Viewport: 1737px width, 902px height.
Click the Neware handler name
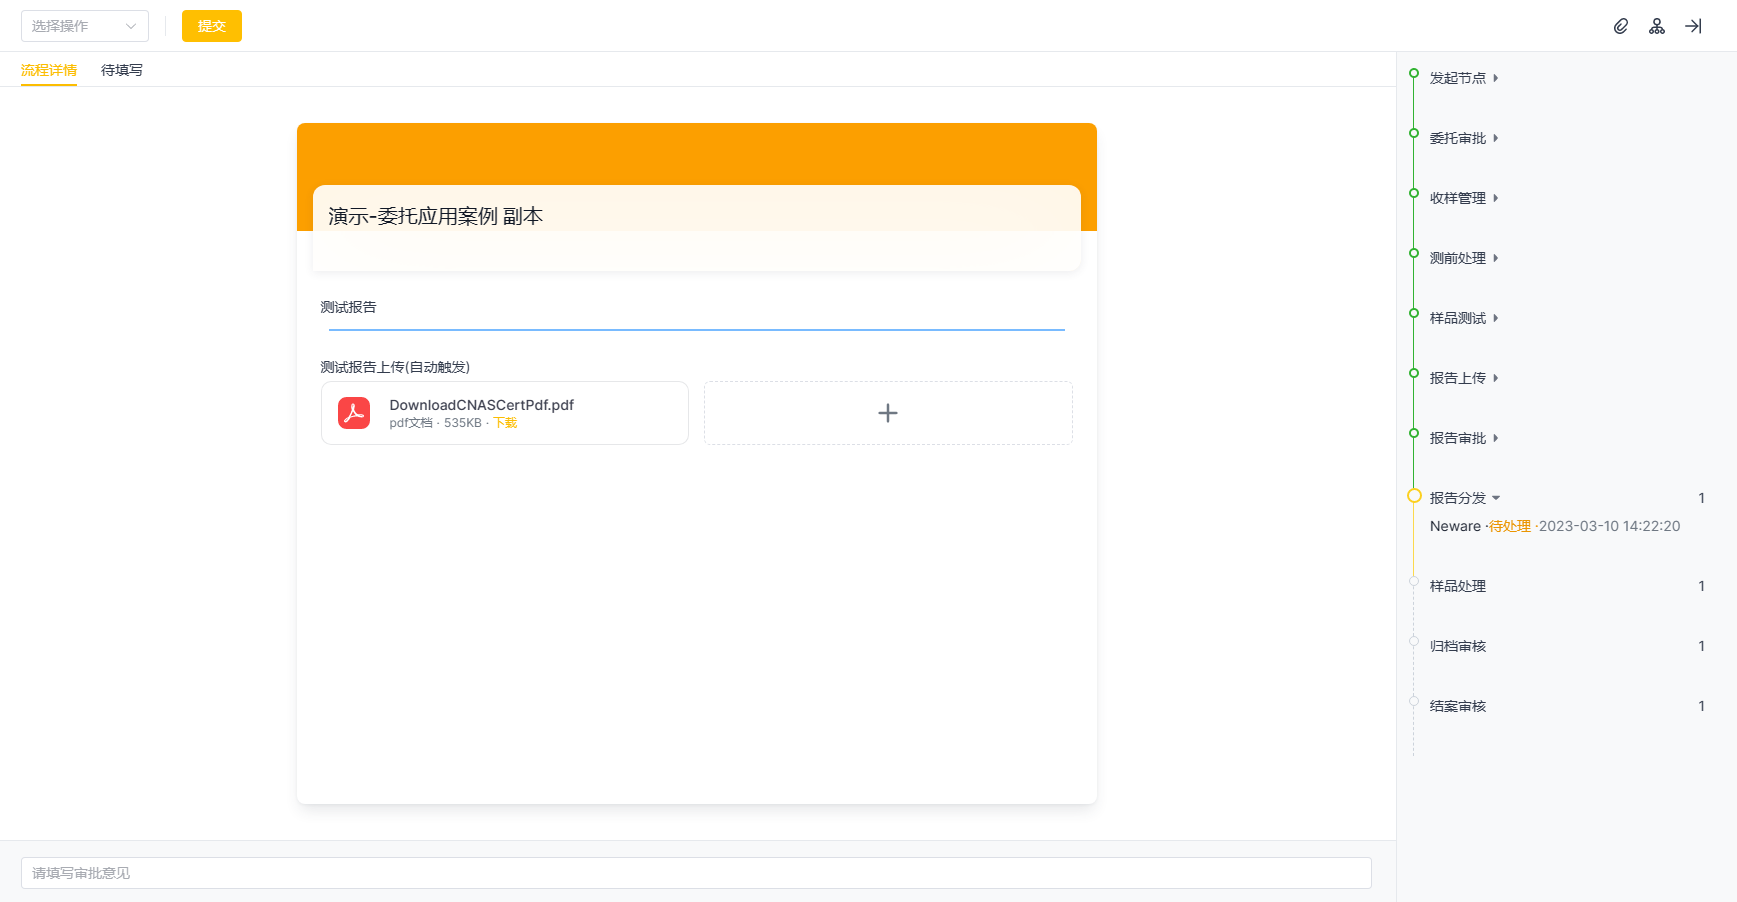click(x=1455, y=526)
